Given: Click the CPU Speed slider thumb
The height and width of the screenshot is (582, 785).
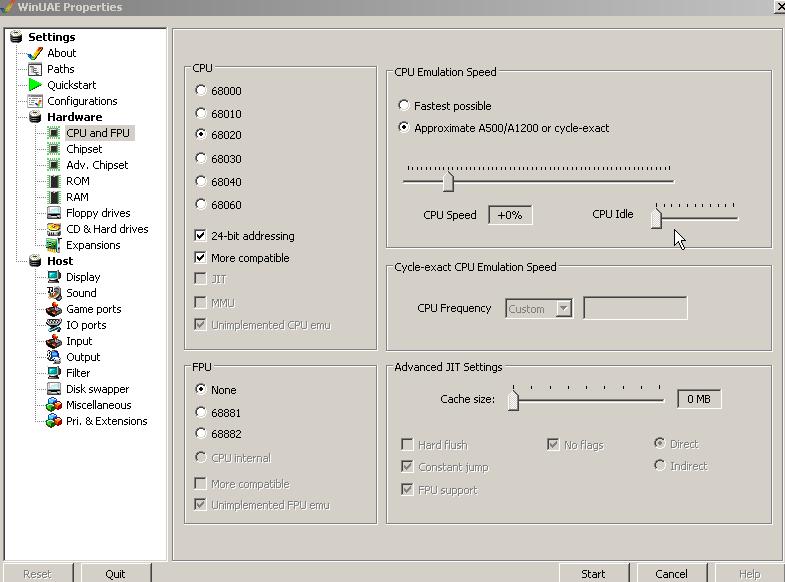Looking at the screenshot, I should click(x=448, y=182).
